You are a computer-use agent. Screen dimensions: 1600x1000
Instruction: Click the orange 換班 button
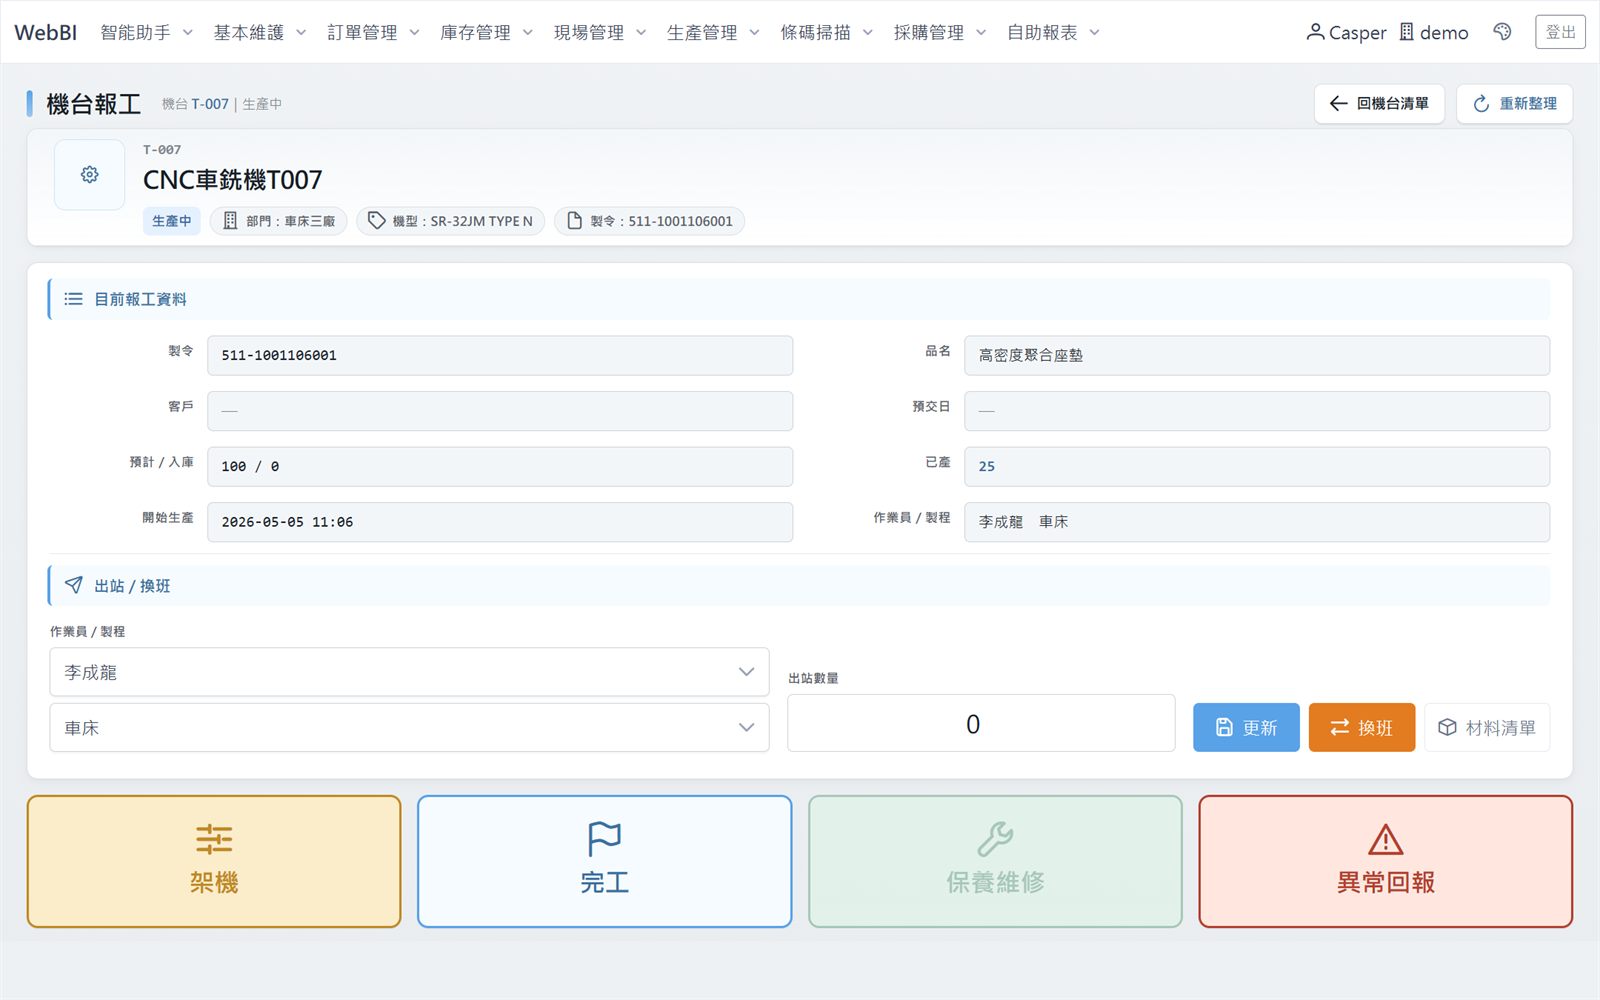click(x=1362, y=727)
